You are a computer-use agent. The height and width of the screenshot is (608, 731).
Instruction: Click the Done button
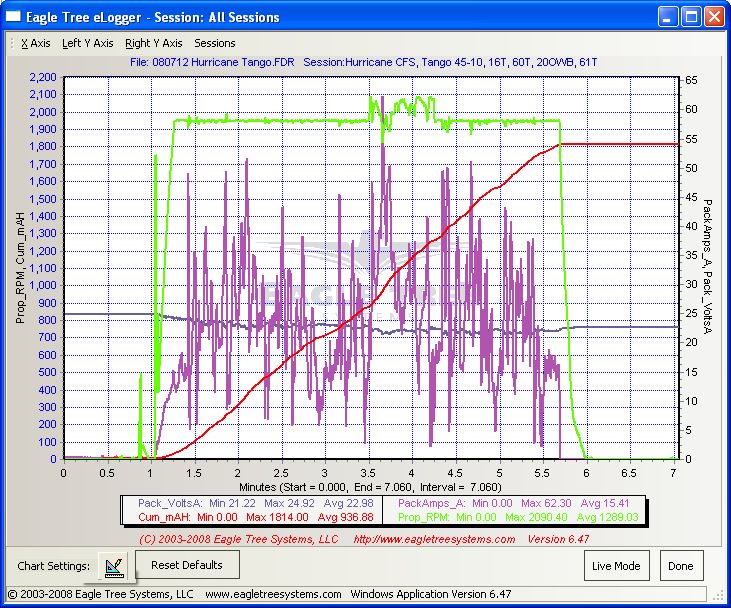tap(681, 566)
